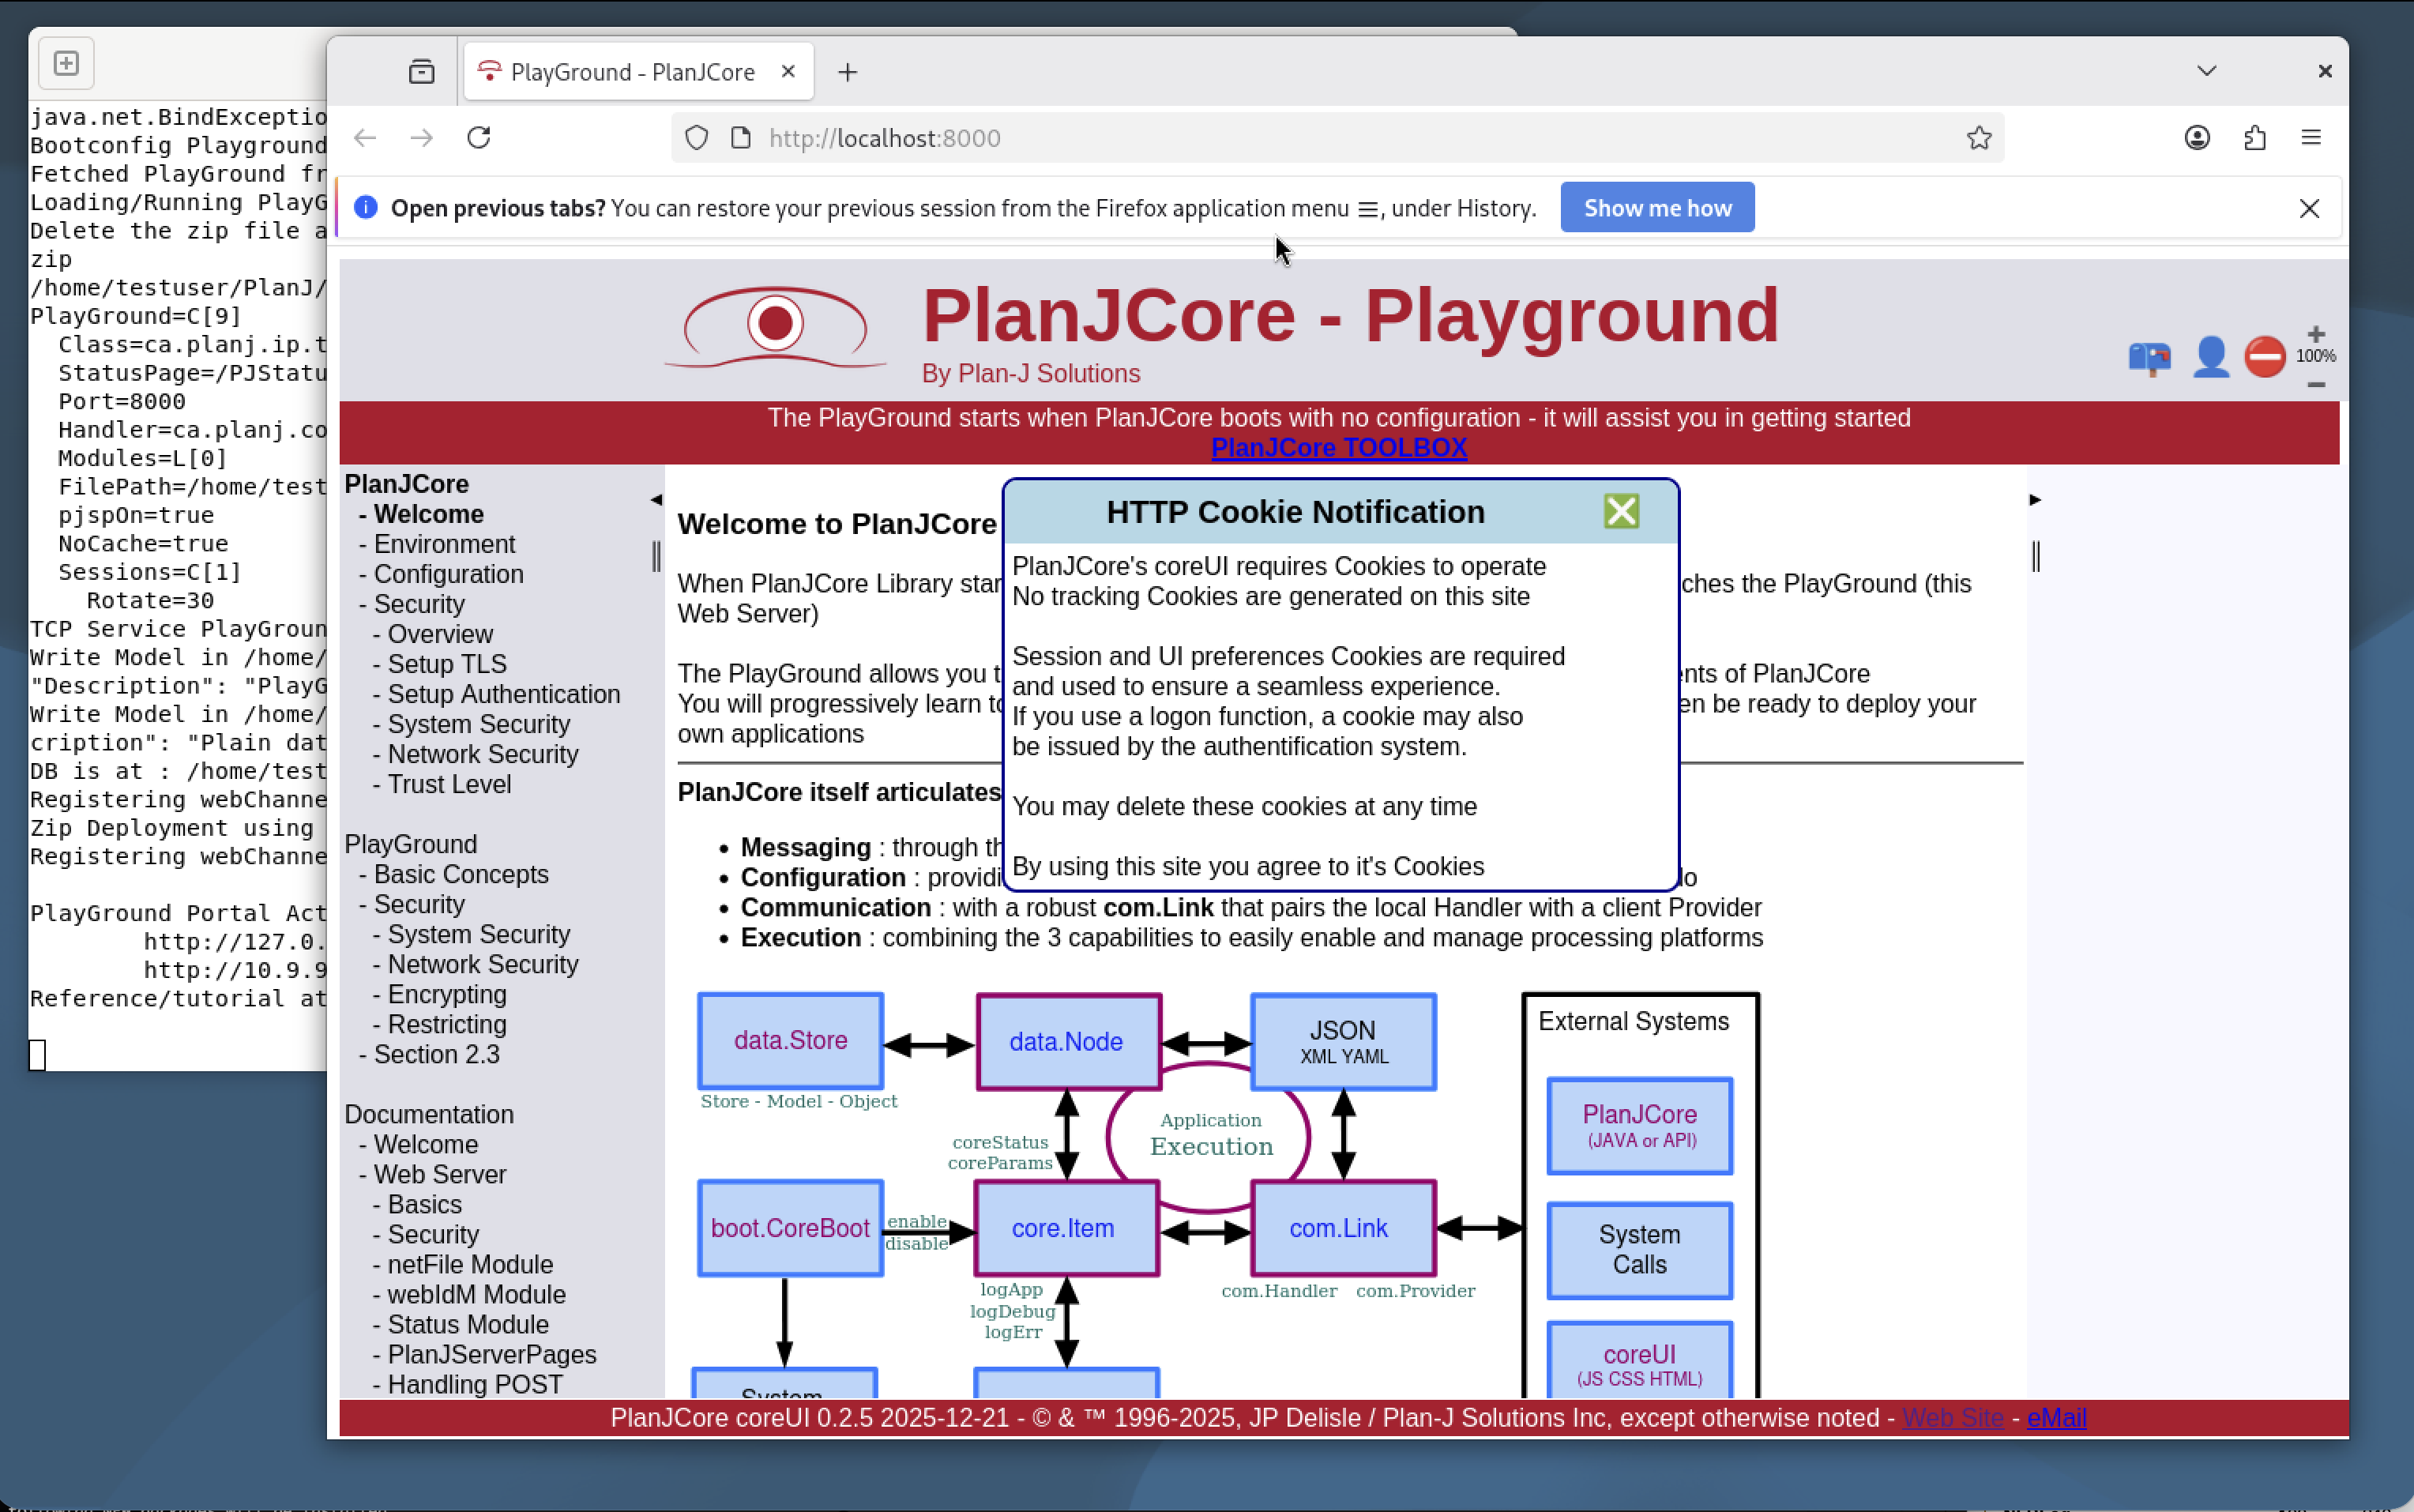2414x1512 pixels.
Task: Open the mailbox icon in page header
Action: (2149, 357)
